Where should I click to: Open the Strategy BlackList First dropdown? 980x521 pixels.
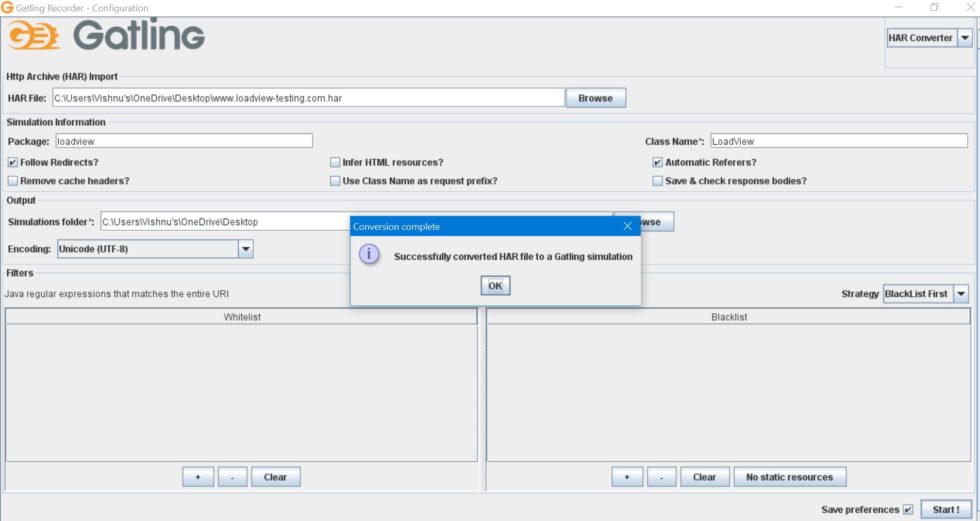click(961, 294)
